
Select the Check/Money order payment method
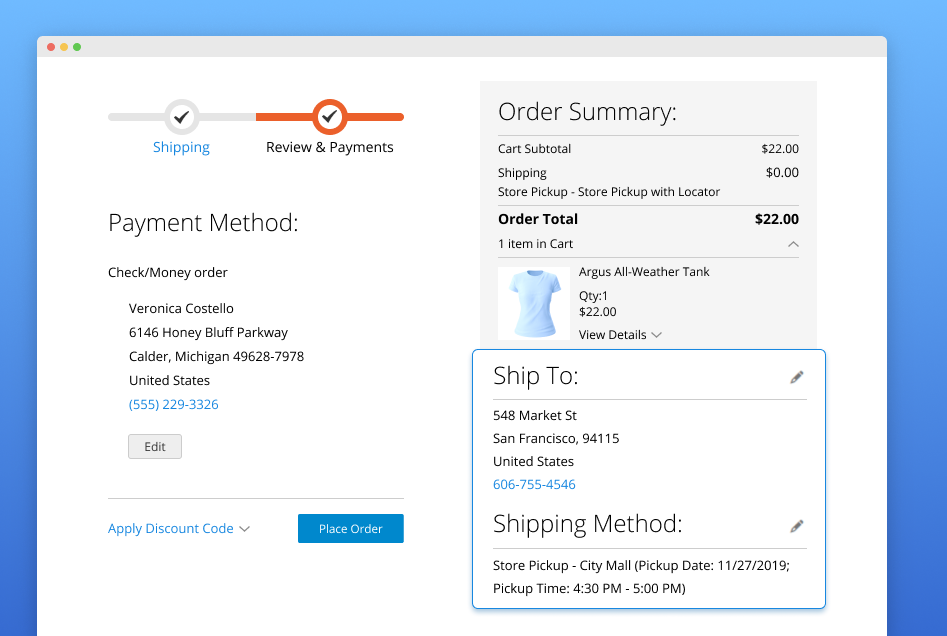(x=168, y=272)
